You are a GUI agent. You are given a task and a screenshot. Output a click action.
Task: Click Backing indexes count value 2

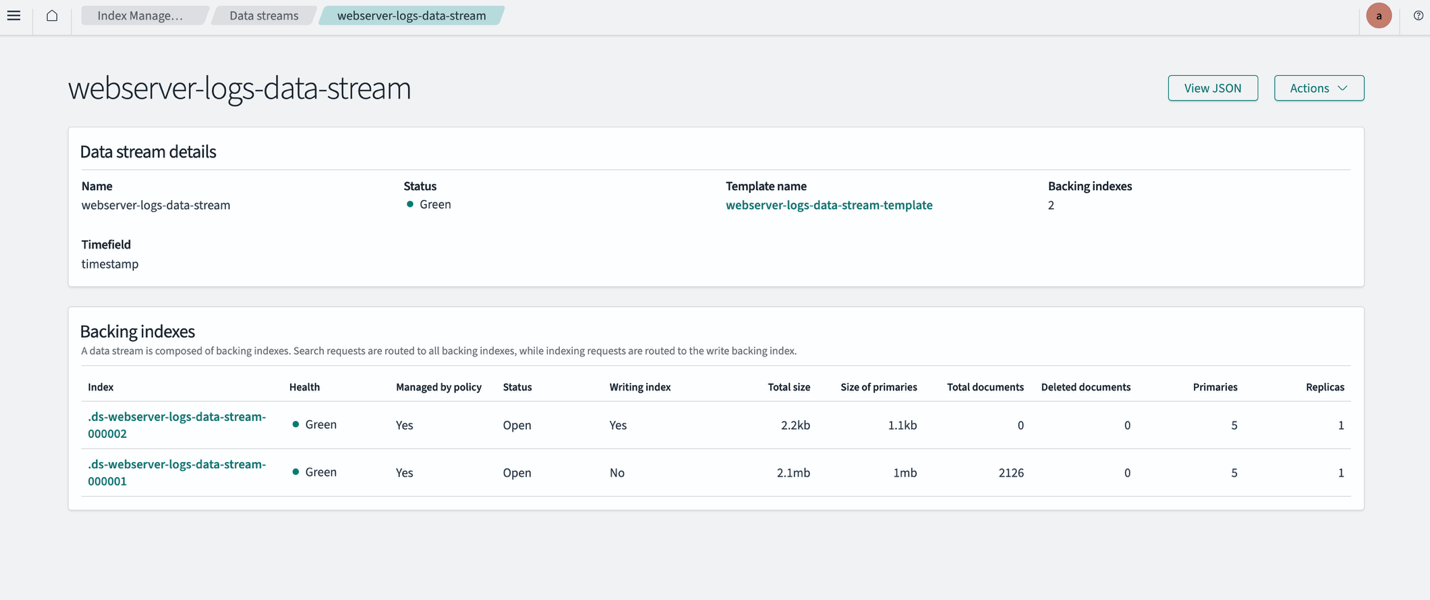[1051, 205]
